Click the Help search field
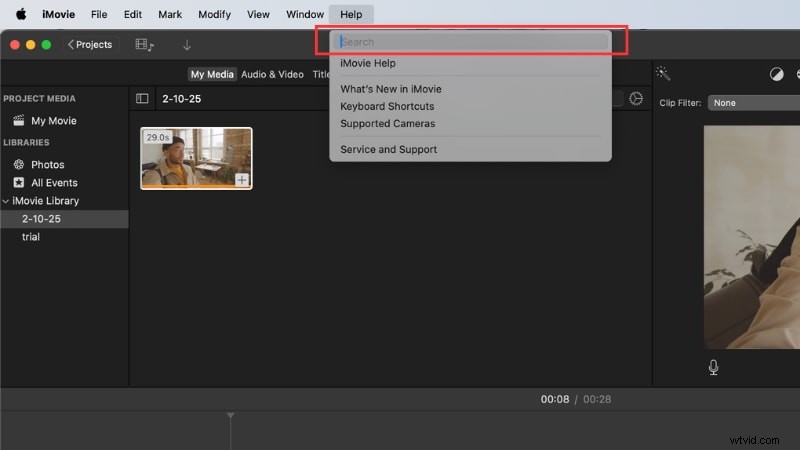This screenshot has height=450, width=800. point(470,42)
